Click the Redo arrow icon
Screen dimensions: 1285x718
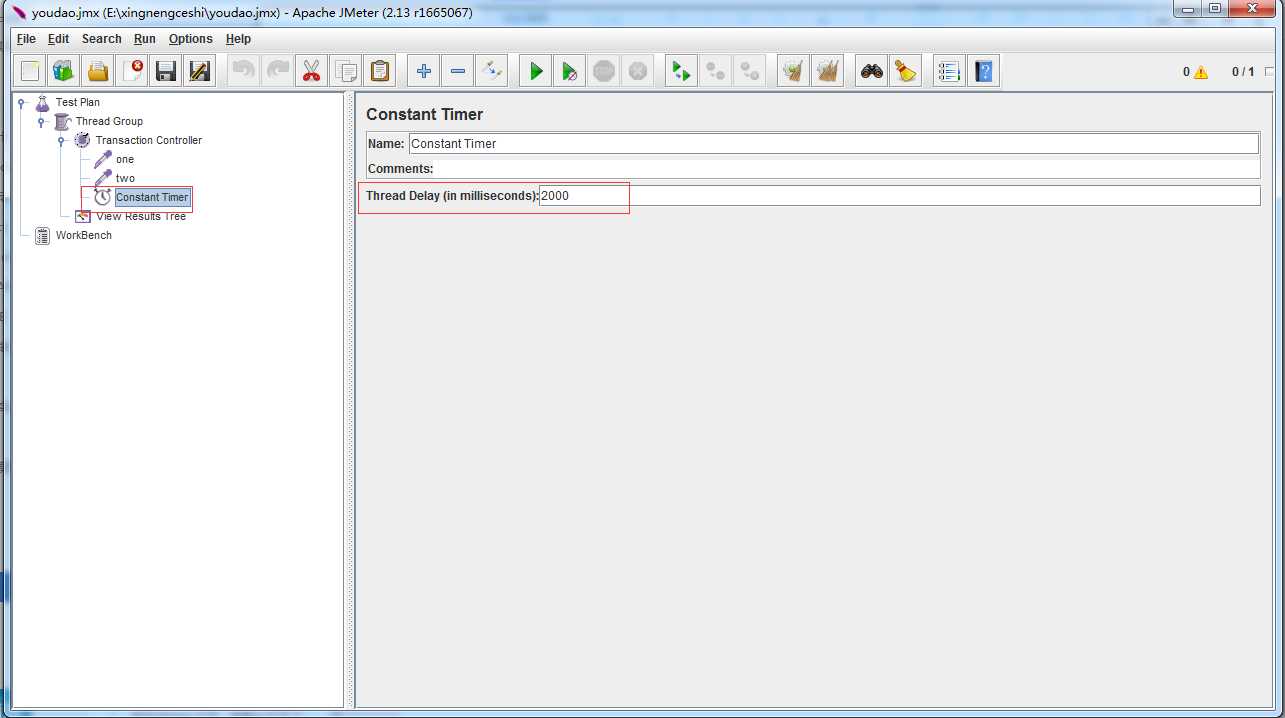click(x=278, y=71)
